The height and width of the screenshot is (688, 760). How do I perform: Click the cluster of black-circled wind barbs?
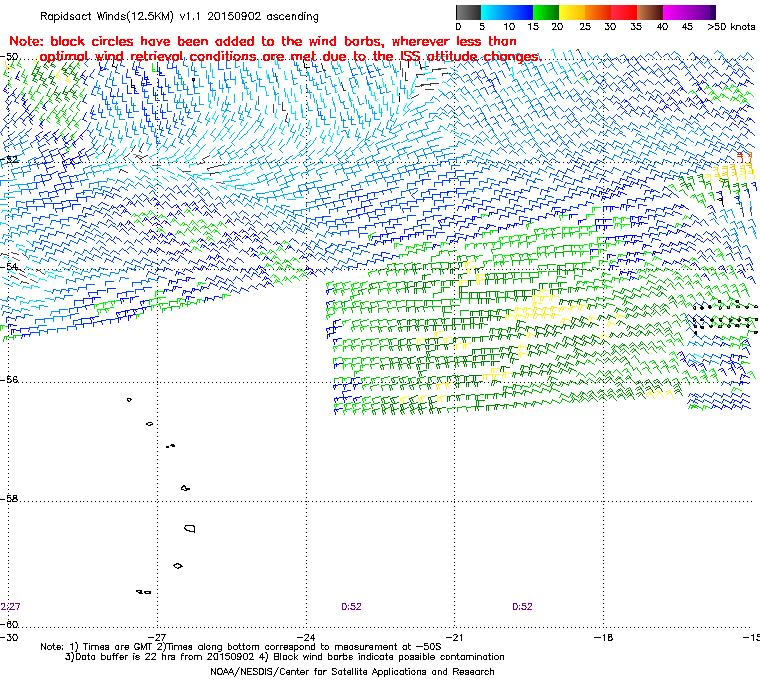pyautogui.click(x=725, y=317)
